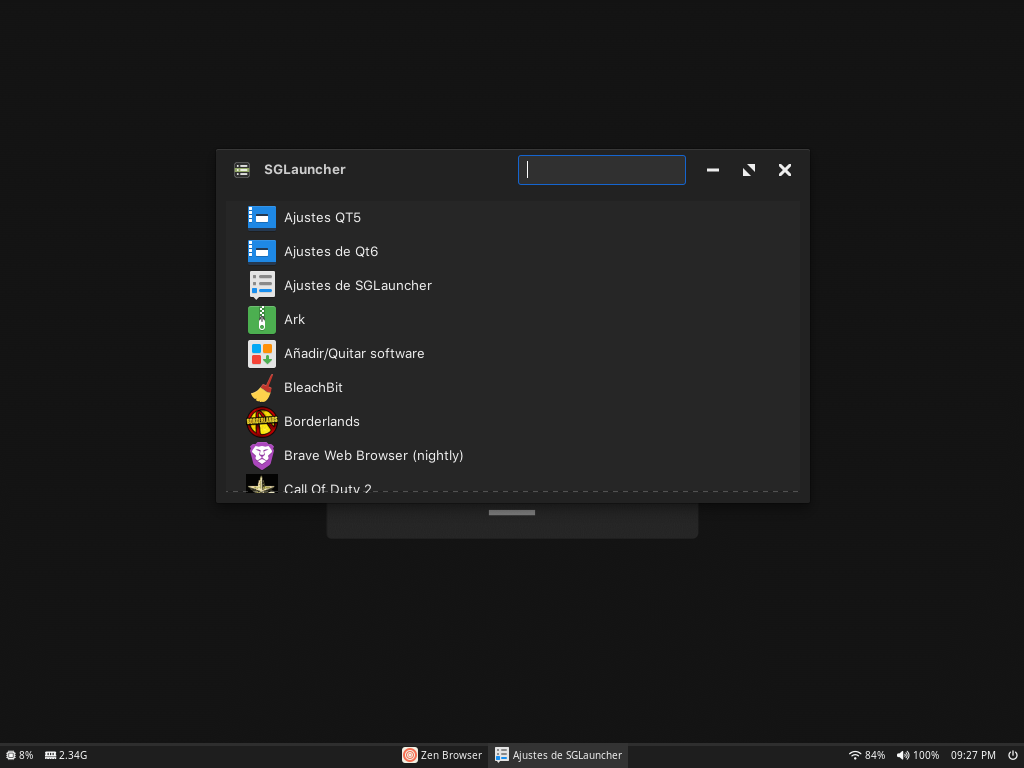The width and height of the screenshot is (1024, 768).
Task: Click the memory usage icon in the panel
Action: click(50, 755)
